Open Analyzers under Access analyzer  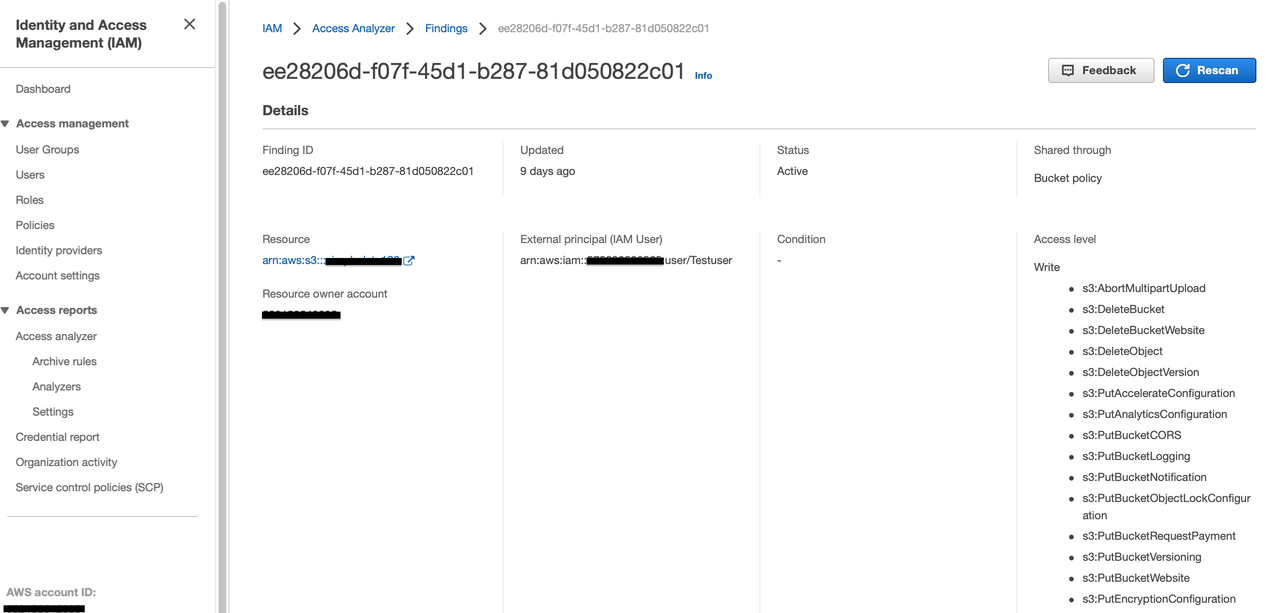[56, 386]
